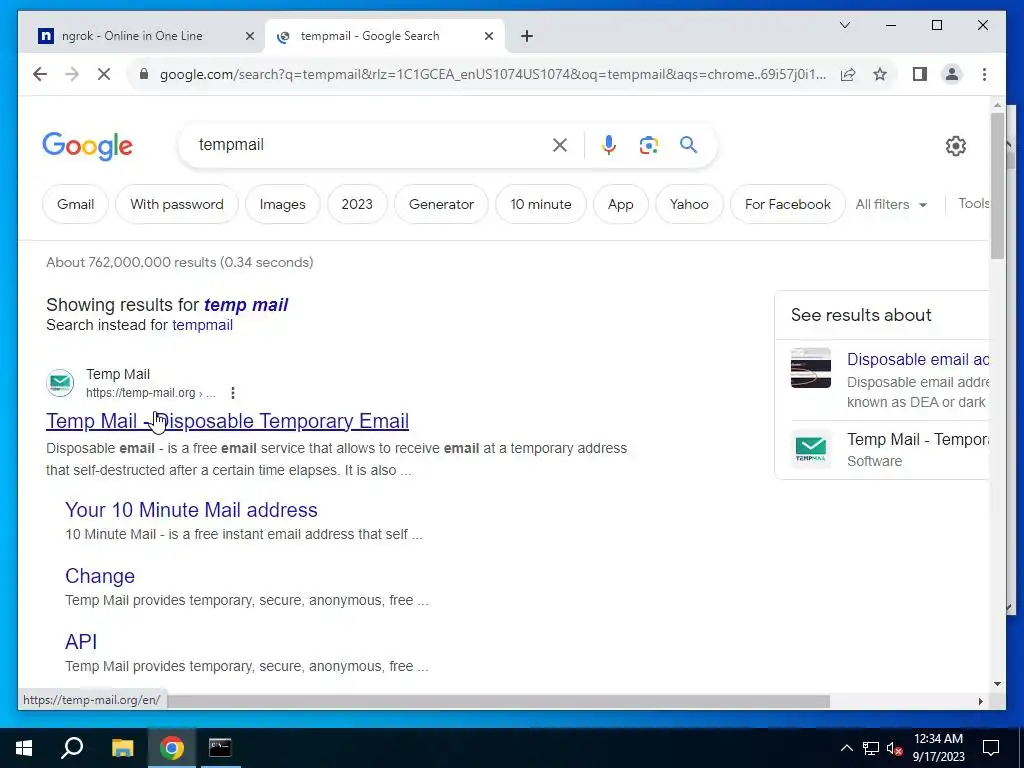Go to Google homepage via the logo
This screenshot has height=768, width=1024.
88,146
